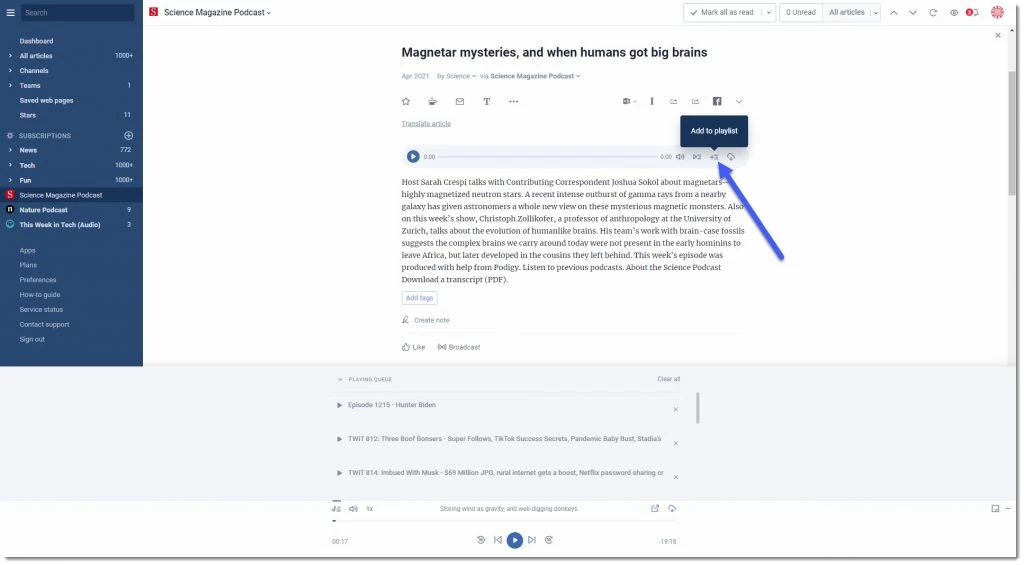The height and width of the screenshot is (565, 1024).
Task: Open the three-dots more options
Action: [x=514, y=101]
